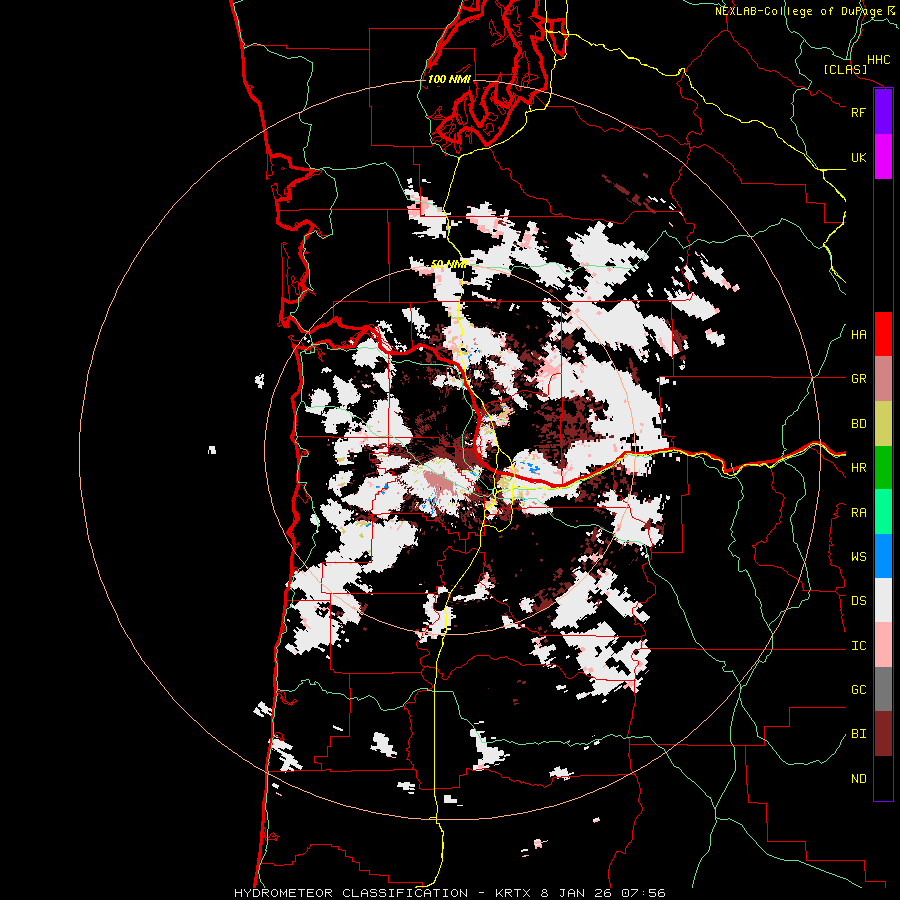Click the "DS" legend label
This screenshot has height=900, width=900.
[858, 601]
